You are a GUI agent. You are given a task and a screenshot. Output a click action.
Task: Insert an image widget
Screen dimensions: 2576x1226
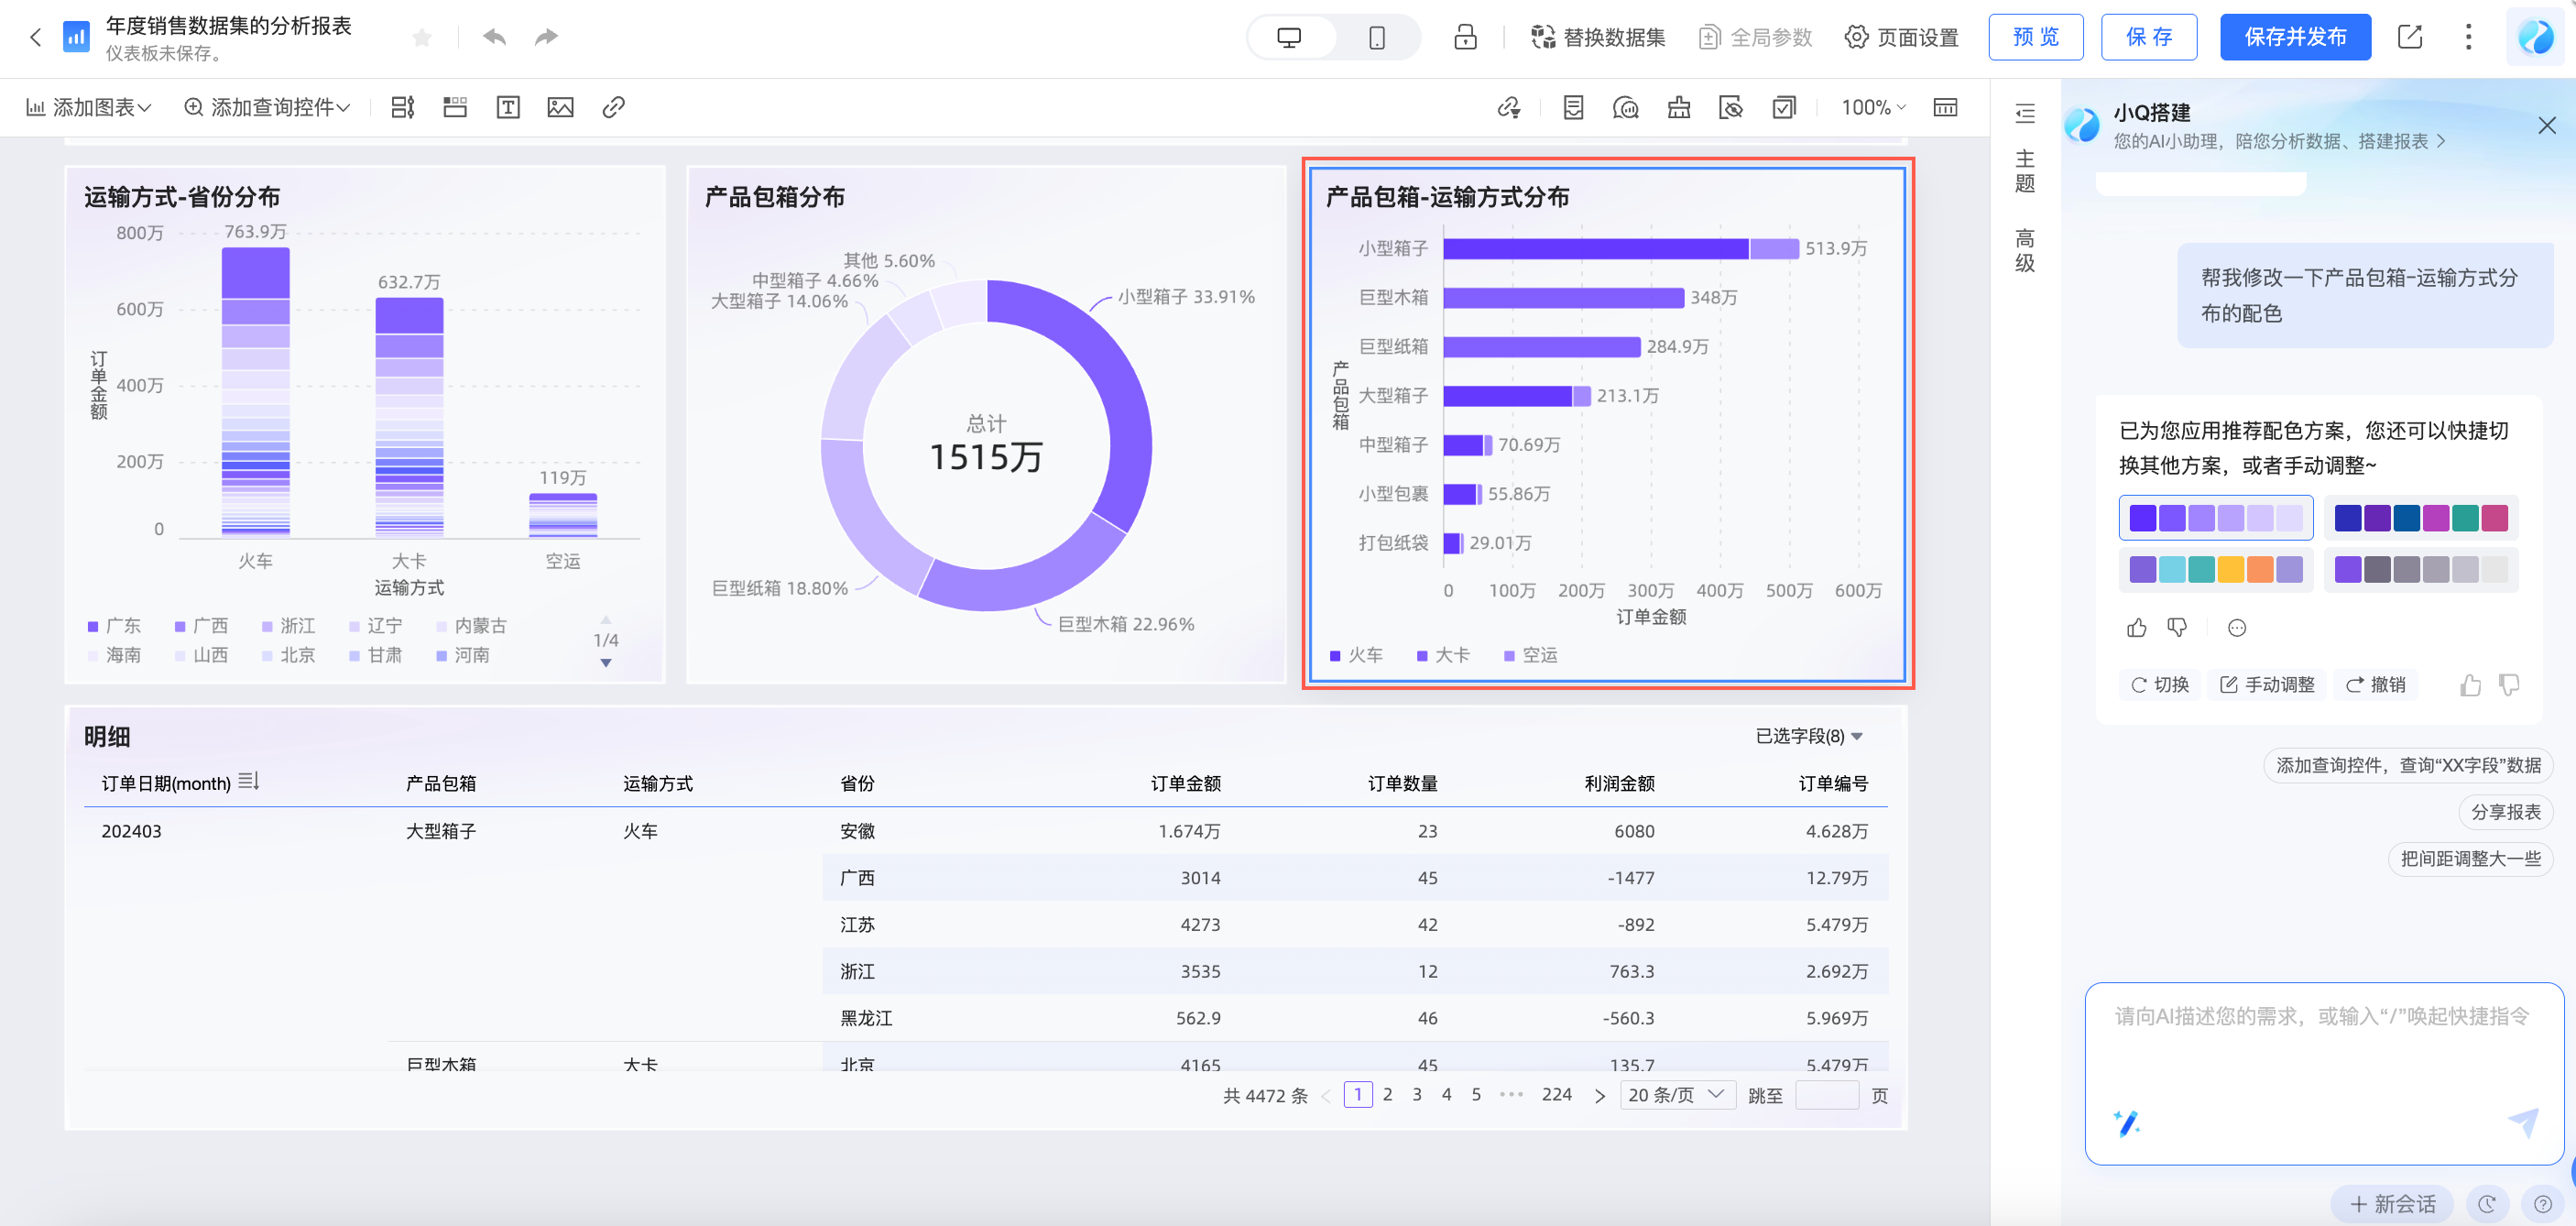pyautogui.click(x=560, y=107)
